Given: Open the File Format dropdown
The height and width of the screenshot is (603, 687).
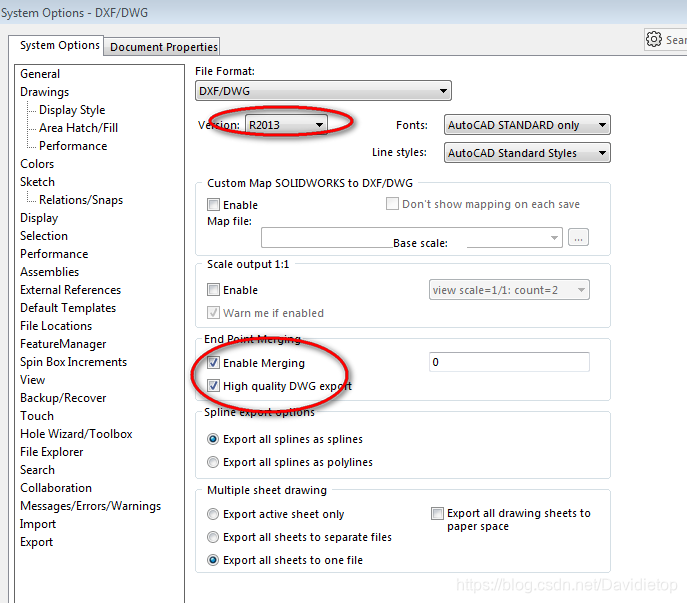Looking at the screenshot, I should click(323, 91).
